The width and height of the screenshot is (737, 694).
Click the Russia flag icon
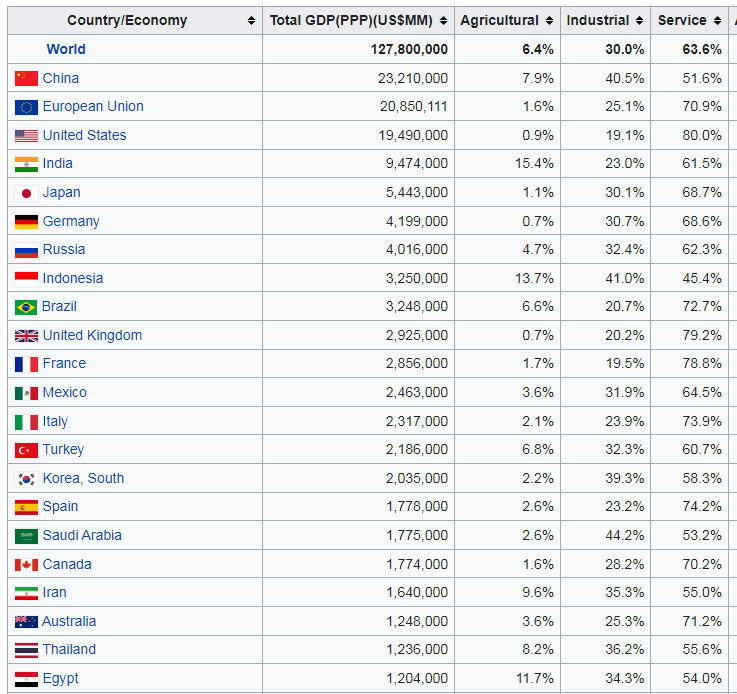click(x=26, y=250)
